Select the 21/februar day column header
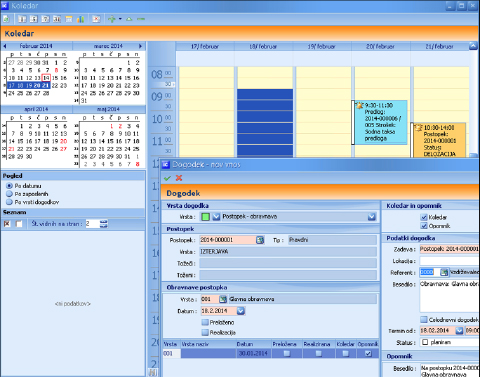Viewport: 480px width, 377px height. click(439, 46)
